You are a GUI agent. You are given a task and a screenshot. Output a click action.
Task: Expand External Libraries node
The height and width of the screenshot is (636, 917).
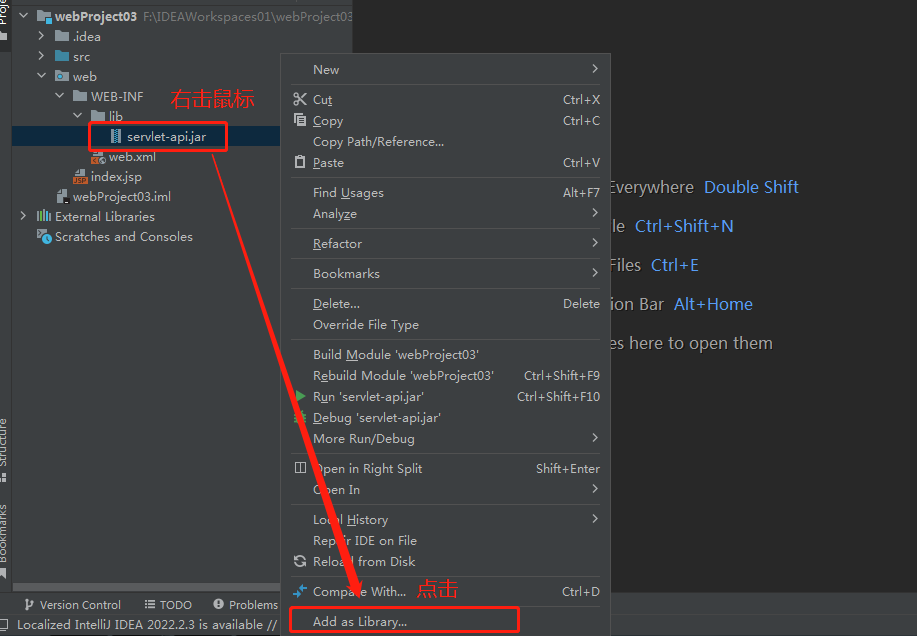point(23,216)
